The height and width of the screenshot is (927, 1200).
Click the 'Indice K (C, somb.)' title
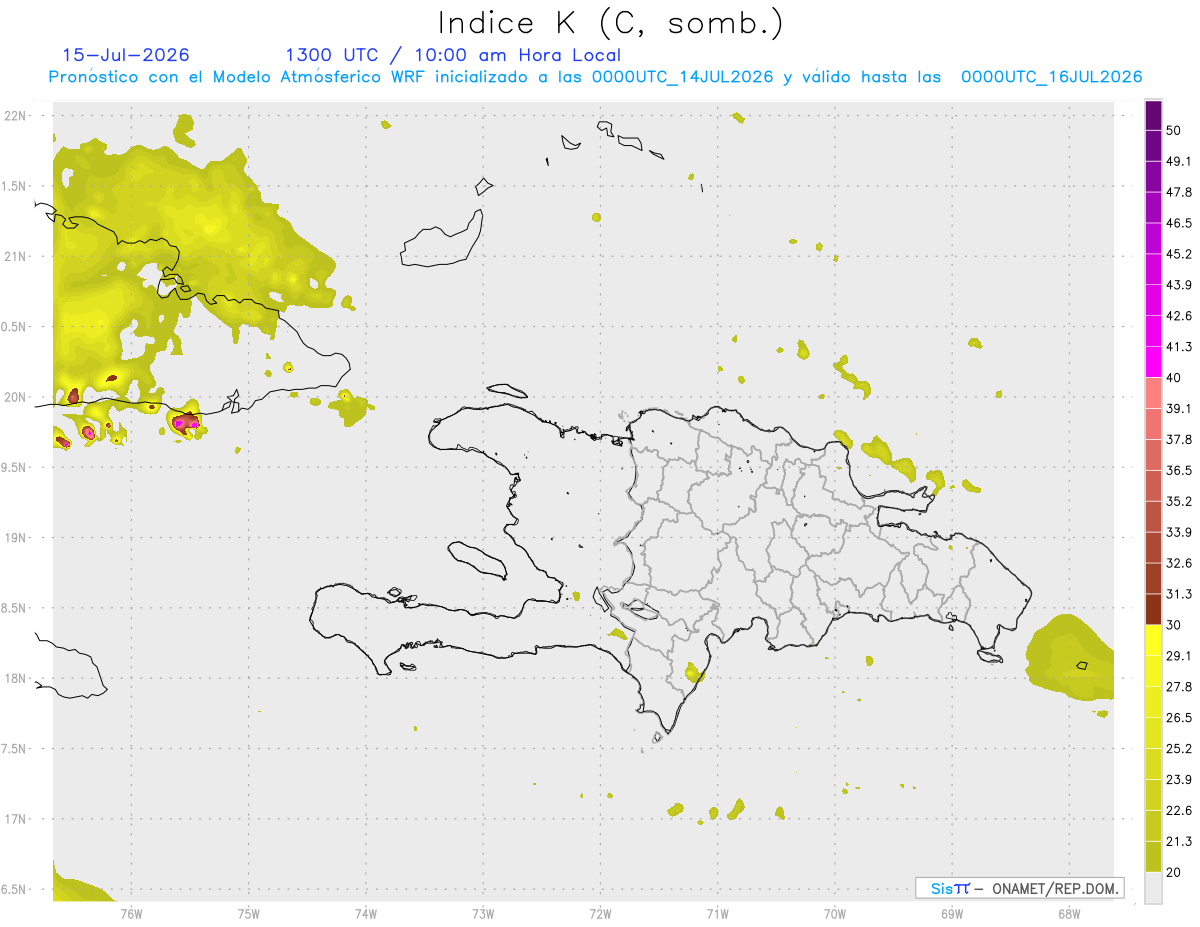610,23
